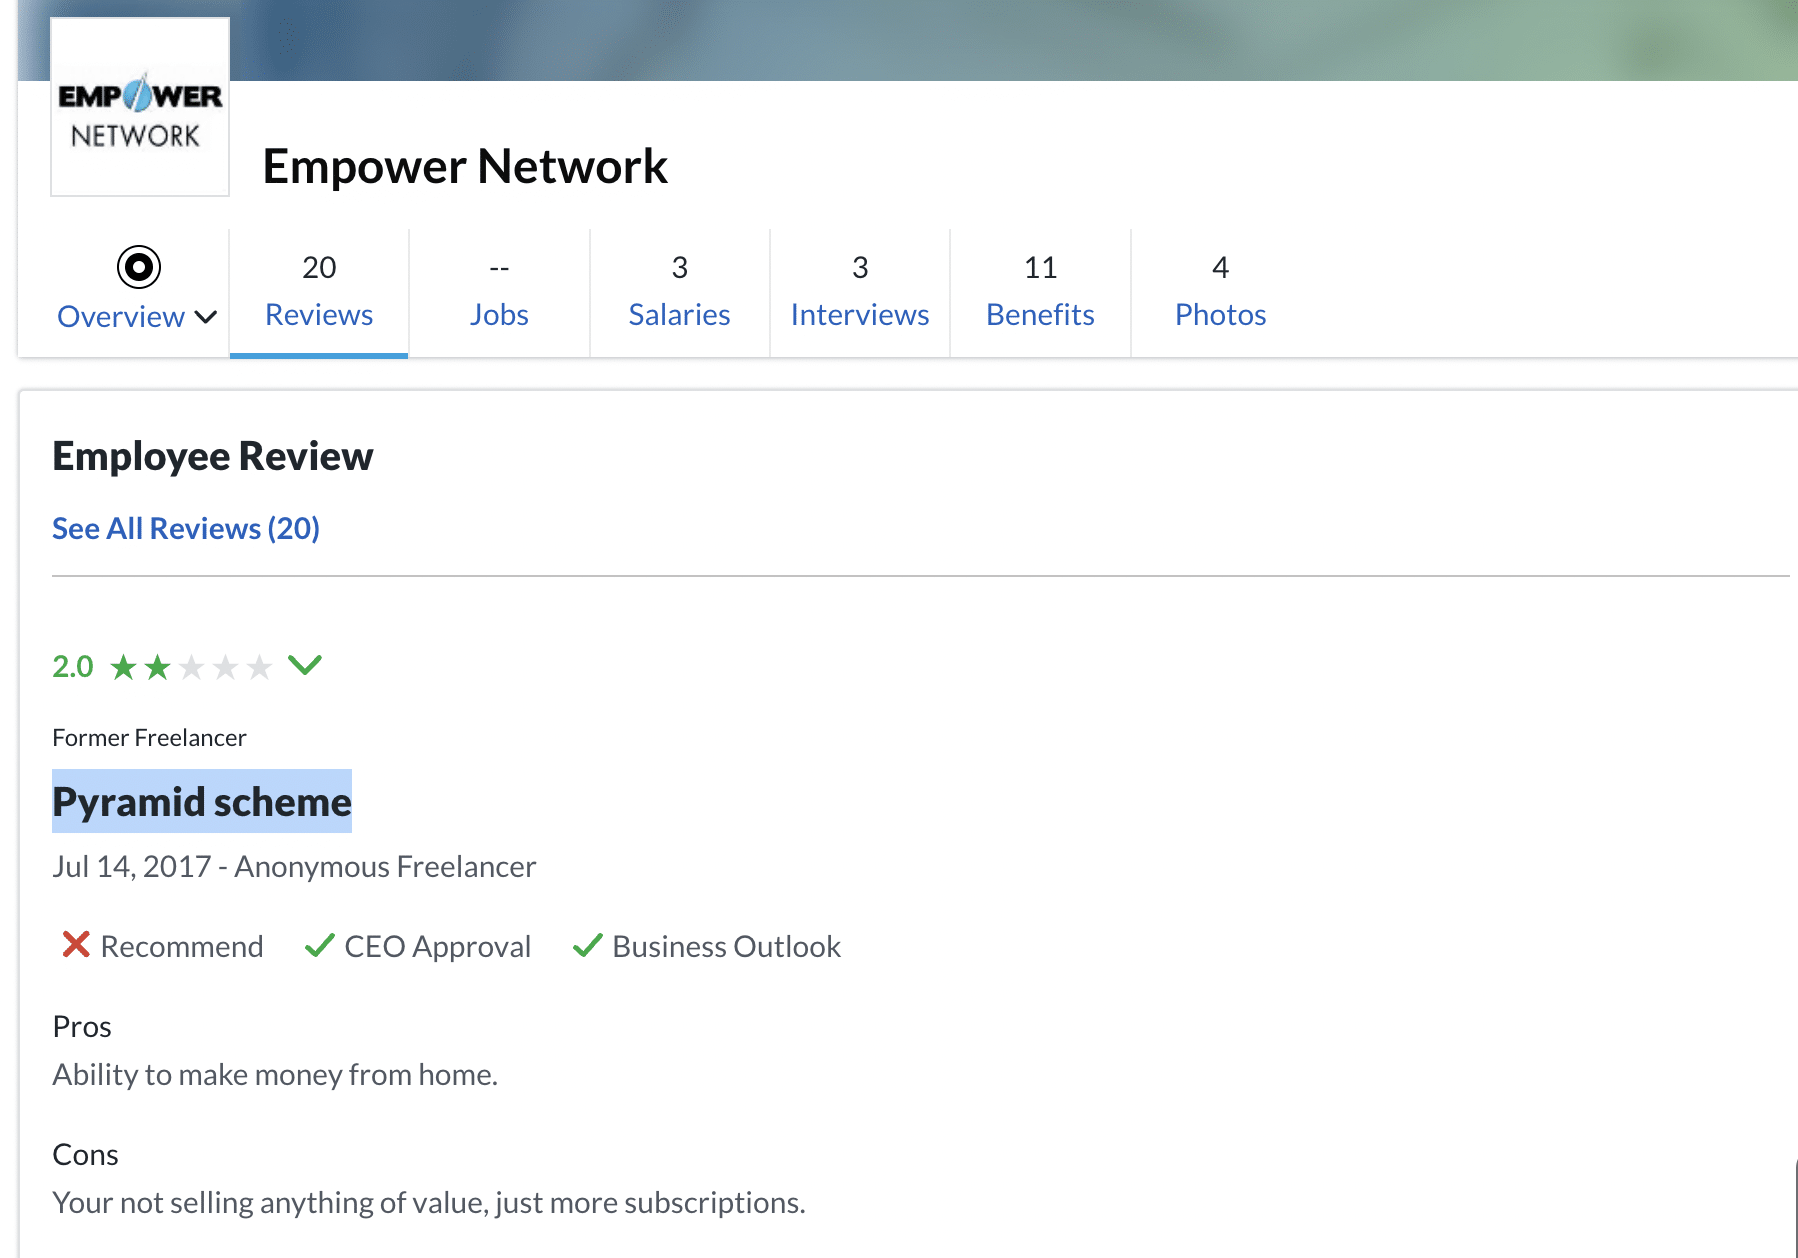The image size is (1798, 1258).
Task: Open the Reviews tab
Action: [319, 291]
